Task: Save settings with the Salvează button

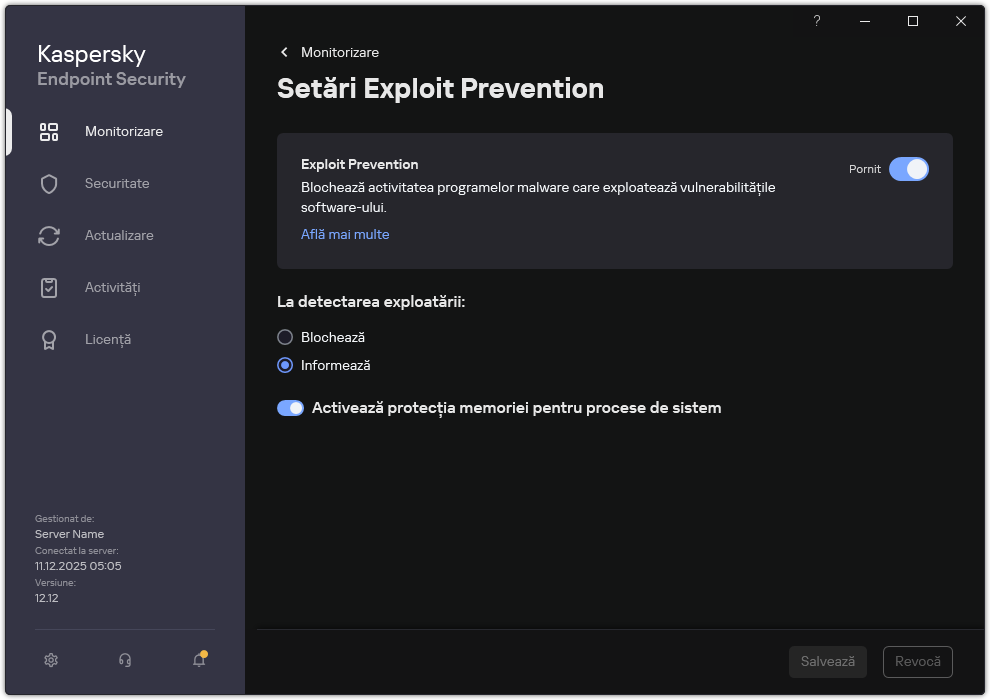Action: (827, 661)
